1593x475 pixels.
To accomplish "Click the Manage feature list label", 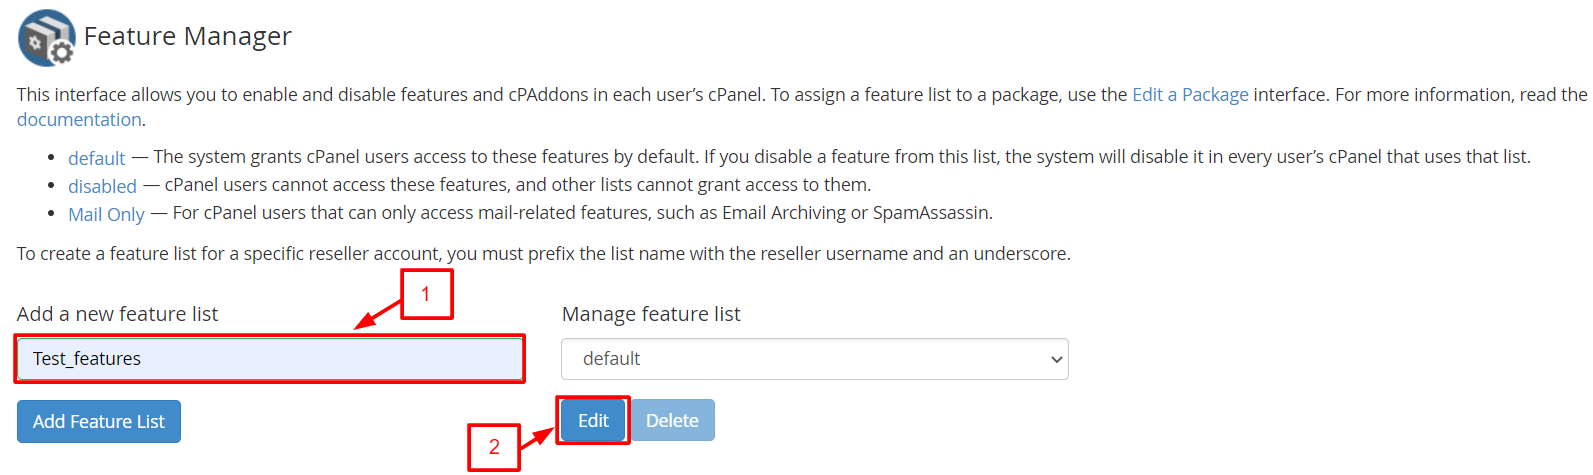I will (x=651, y=314).
